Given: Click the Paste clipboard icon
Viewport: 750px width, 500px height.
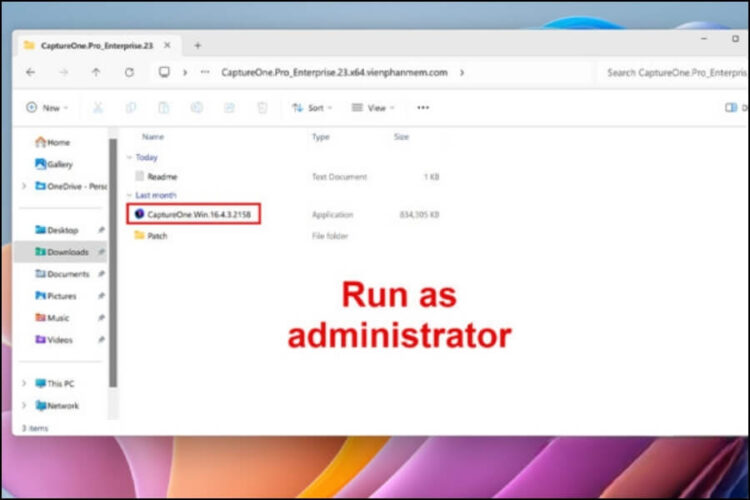Looking at the screenshot, I should tap(164, 108).
